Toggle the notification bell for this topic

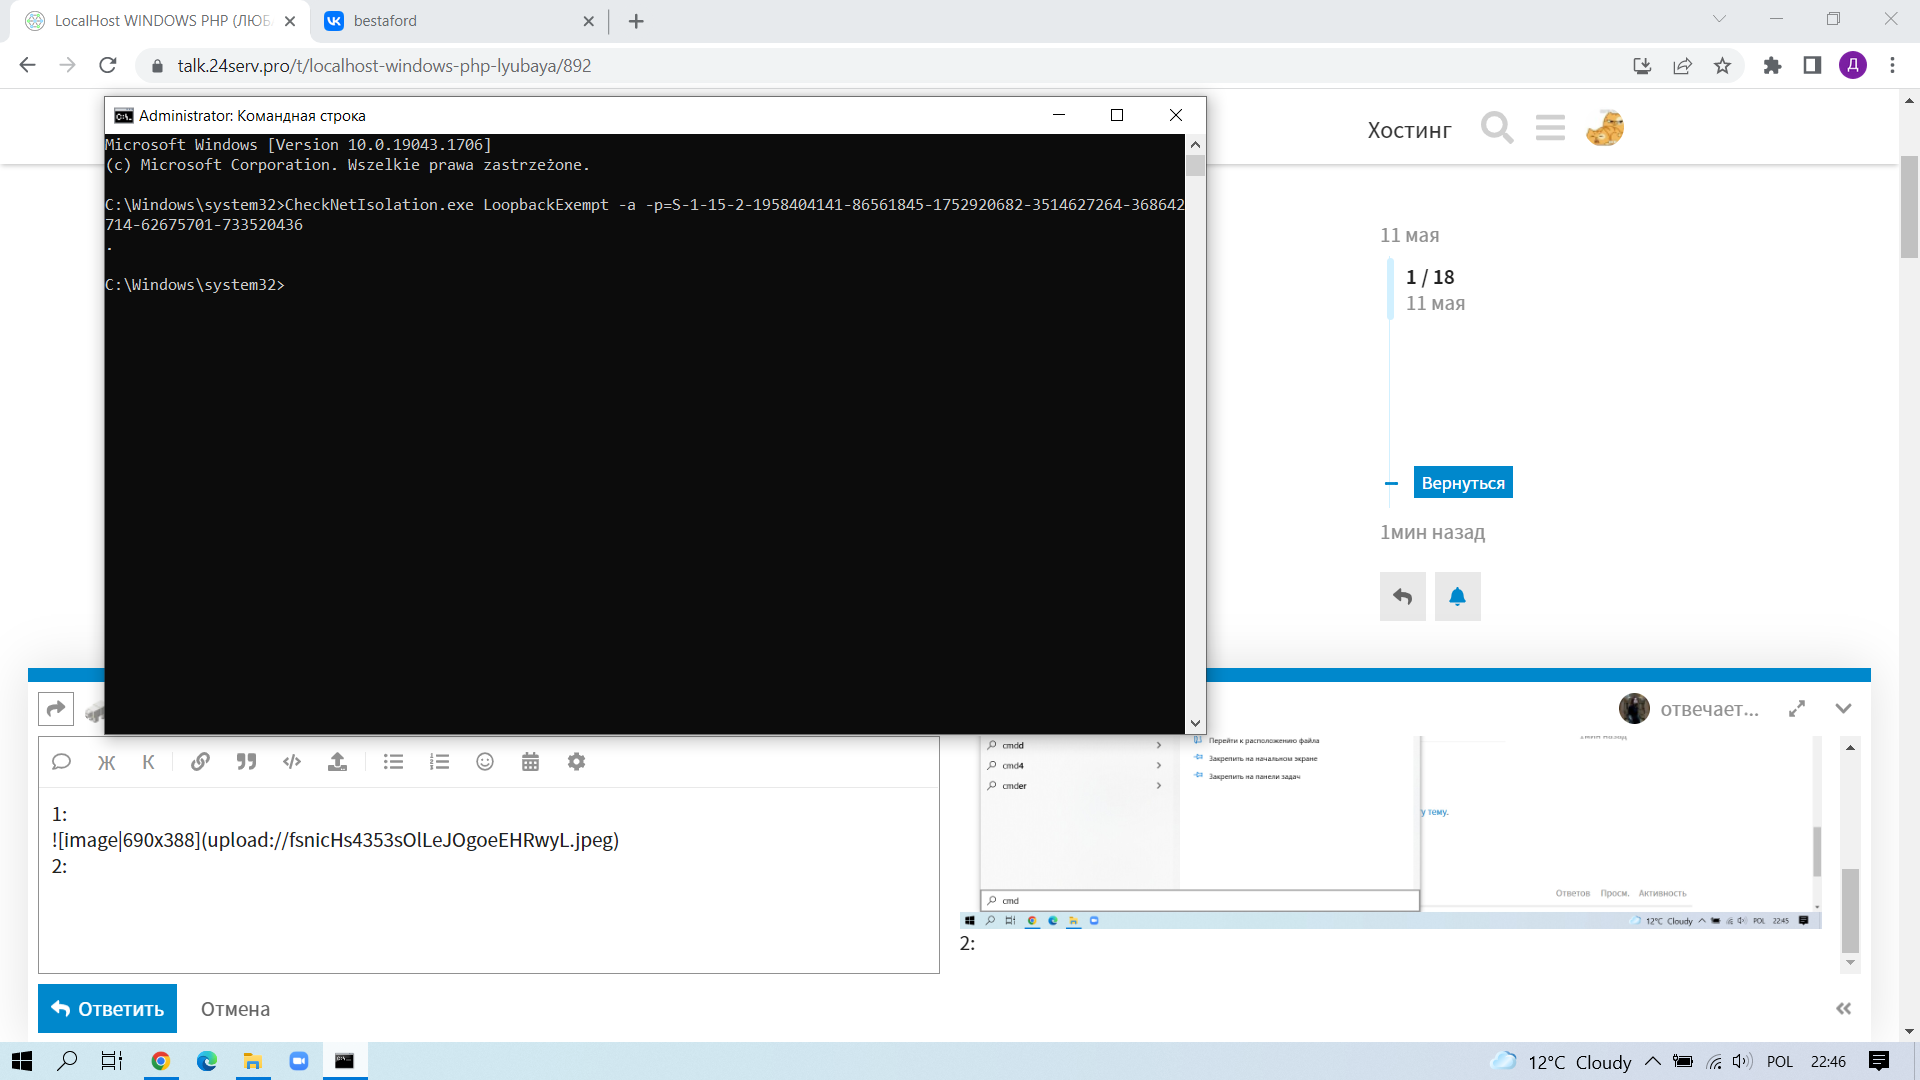pyautogui.click(x=1457, y=597)
